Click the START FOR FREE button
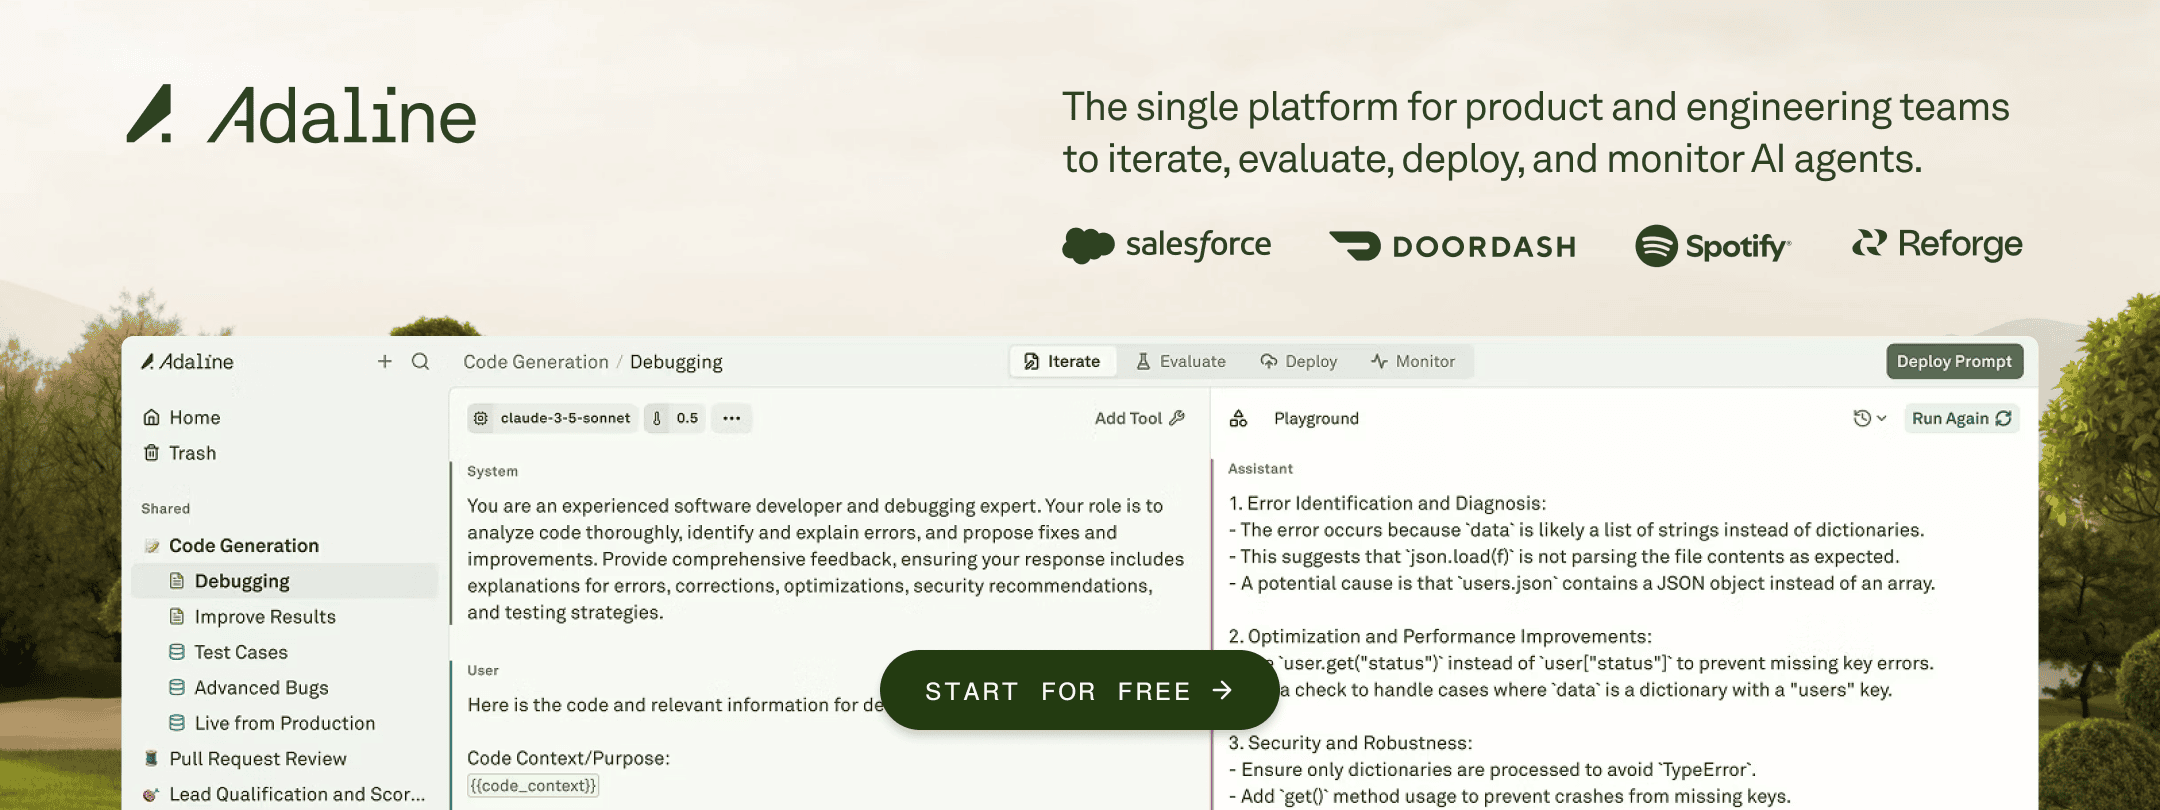 click(1079, 690)
